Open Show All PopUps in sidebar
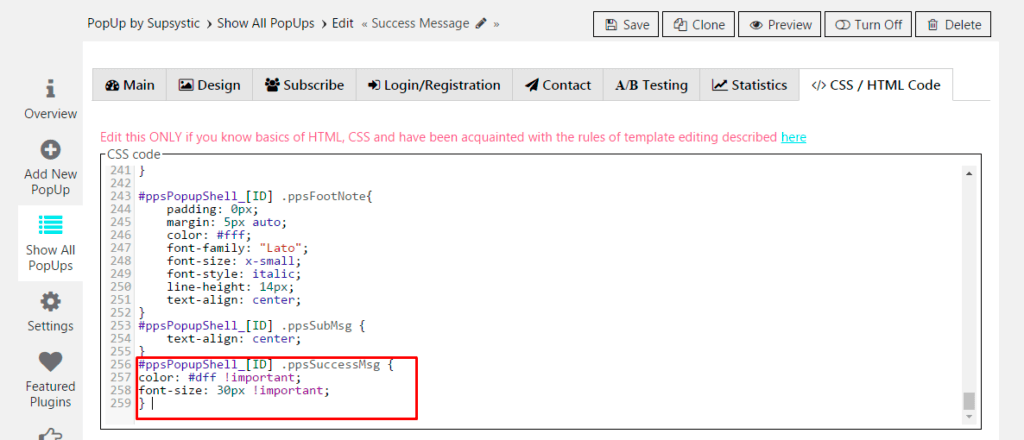 pos(50,244)
